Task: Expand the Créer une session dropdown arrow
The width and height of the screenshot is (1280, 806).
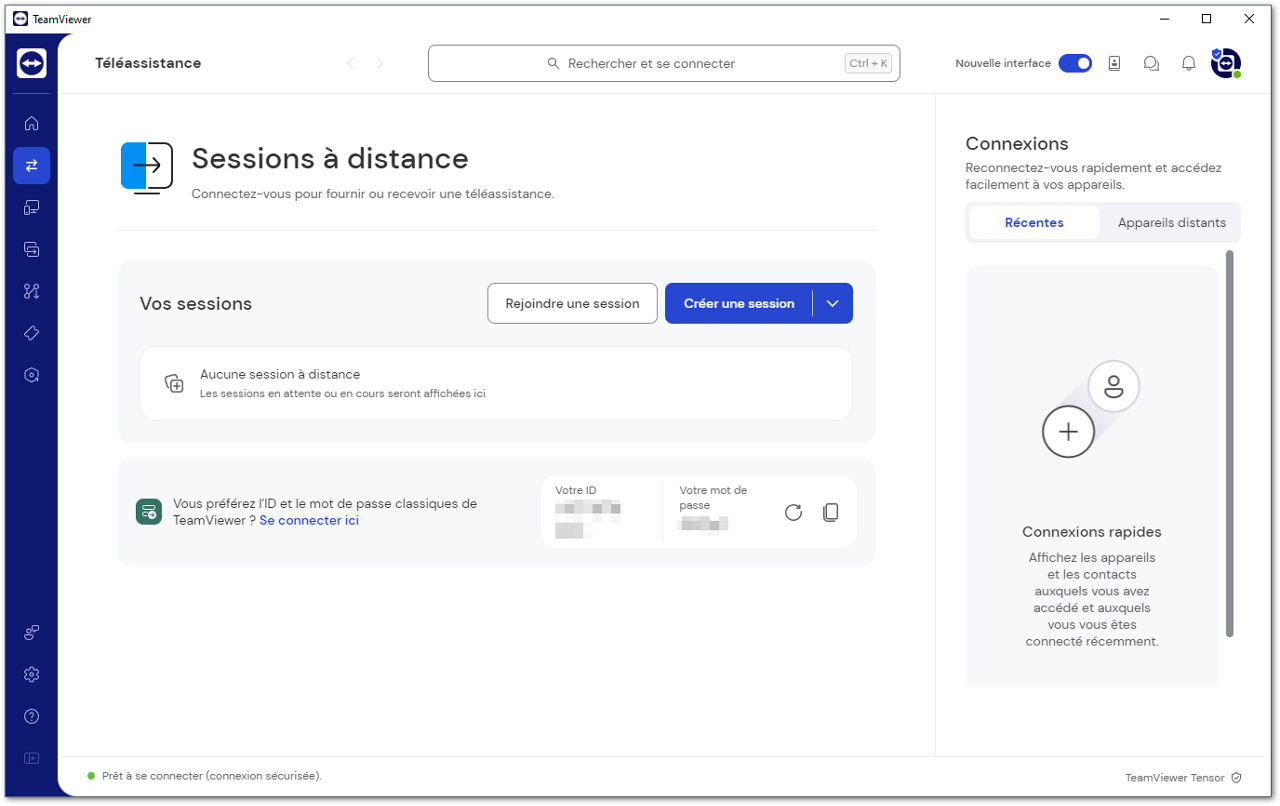Action: (x=833, y=303)
